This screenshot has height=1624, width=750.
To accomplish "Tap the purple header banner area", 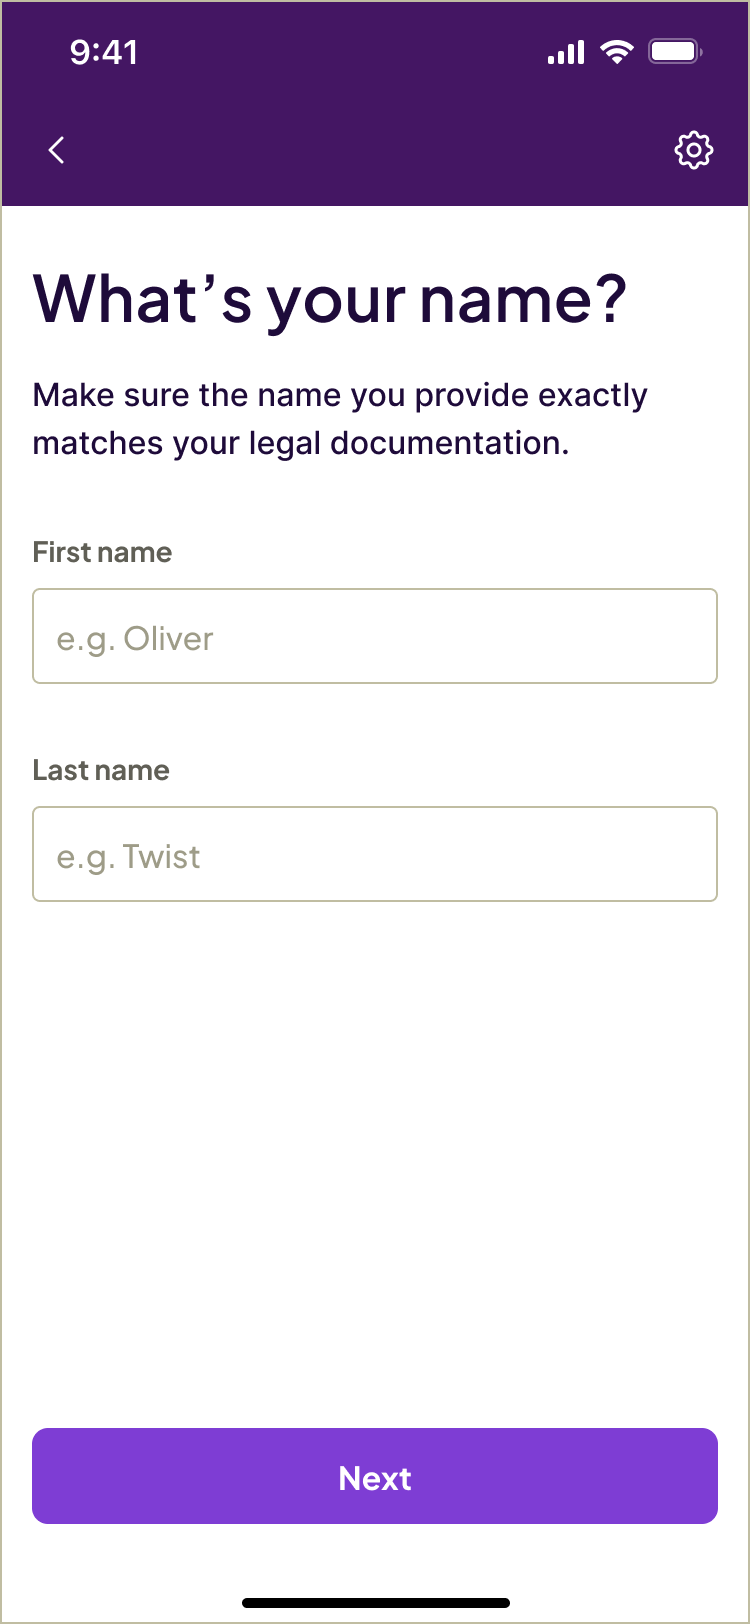I will click(x=375, y=105).
